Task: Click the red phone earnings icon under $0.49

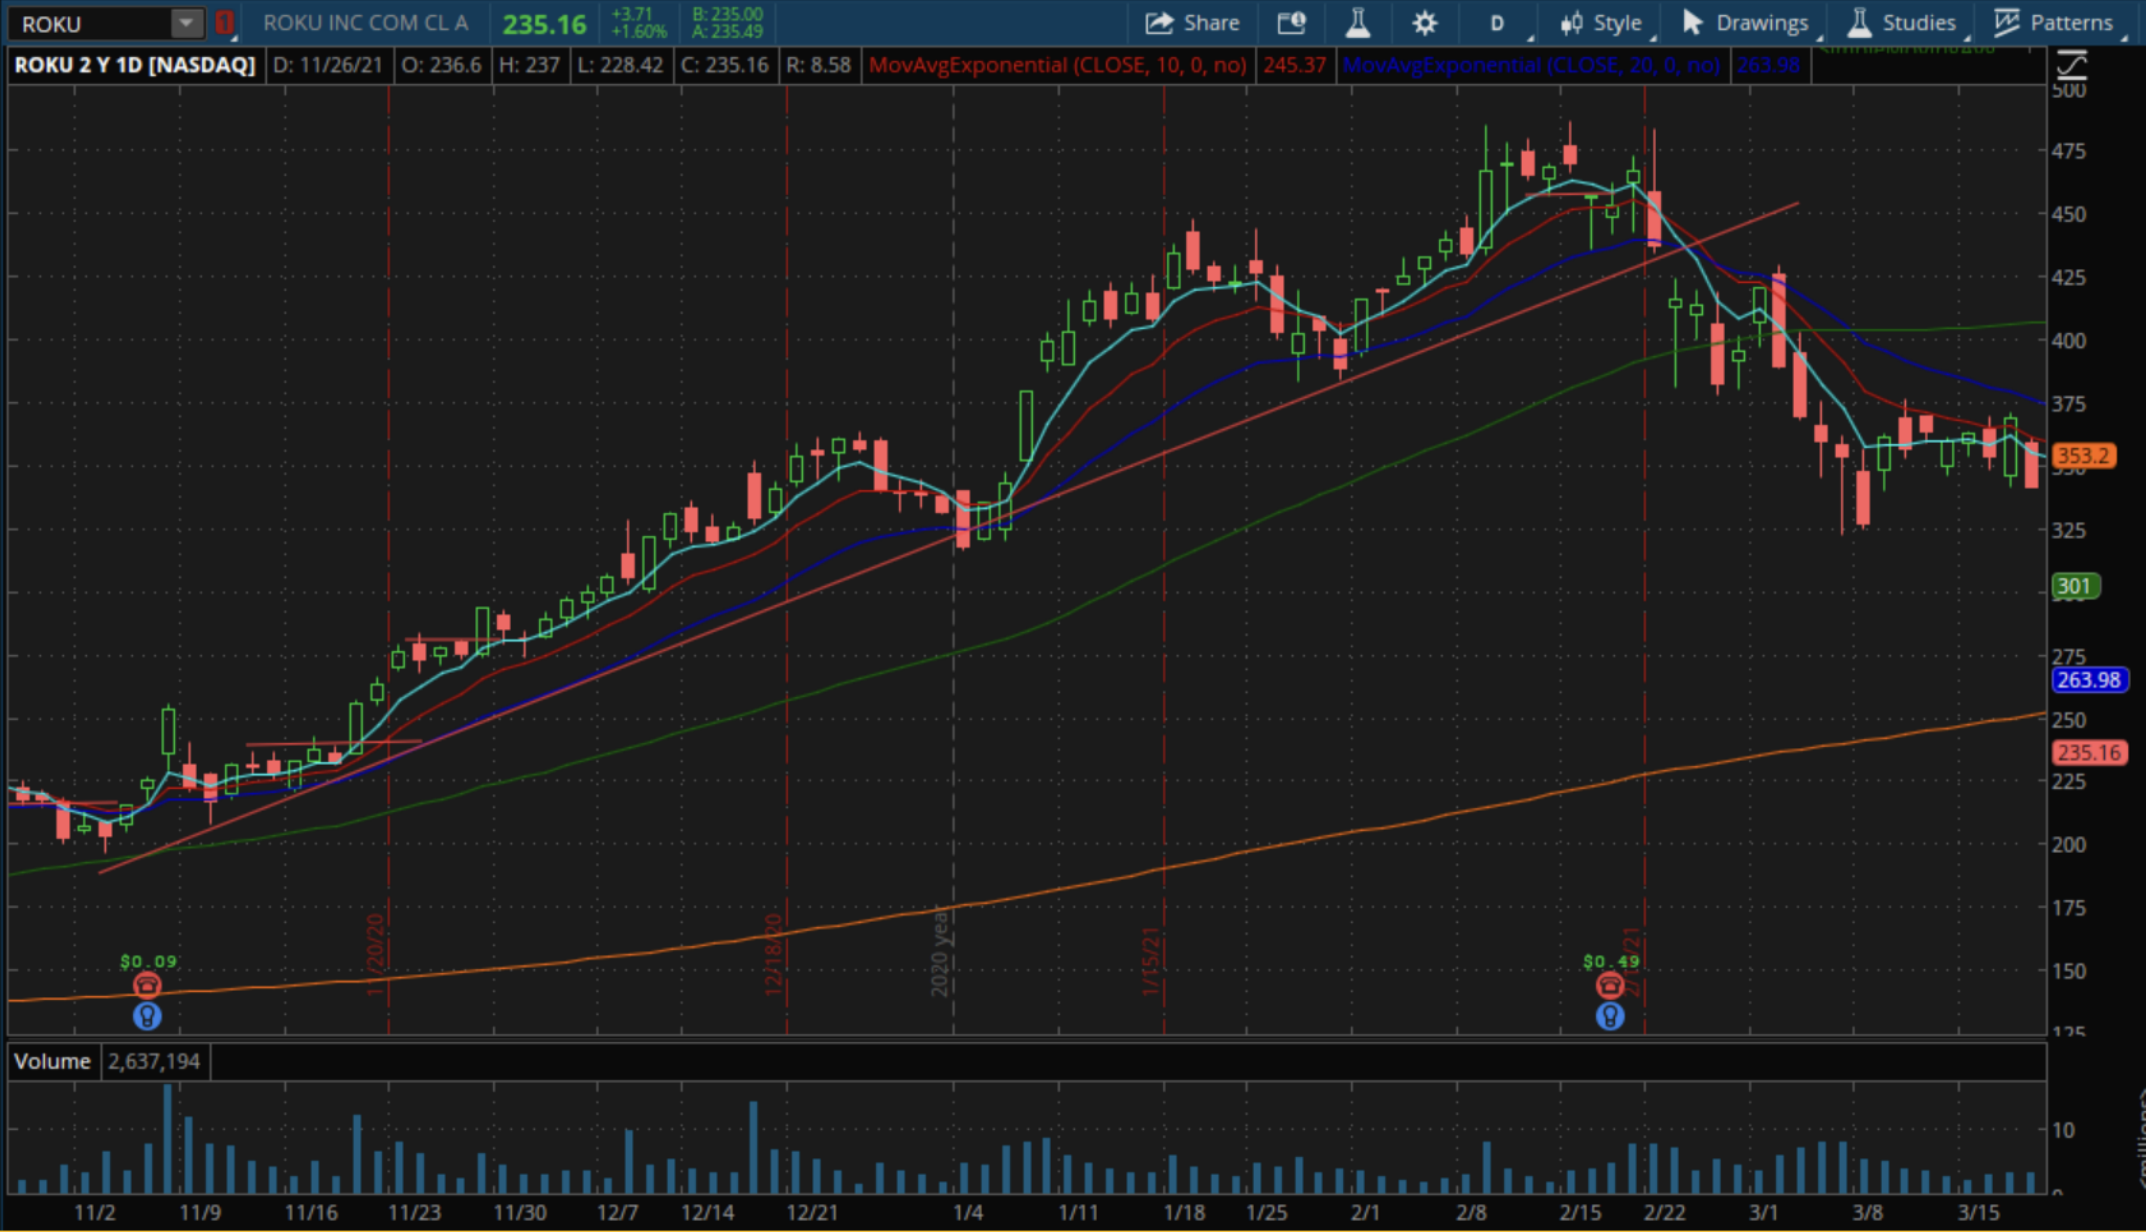Action: point(1610,985)
